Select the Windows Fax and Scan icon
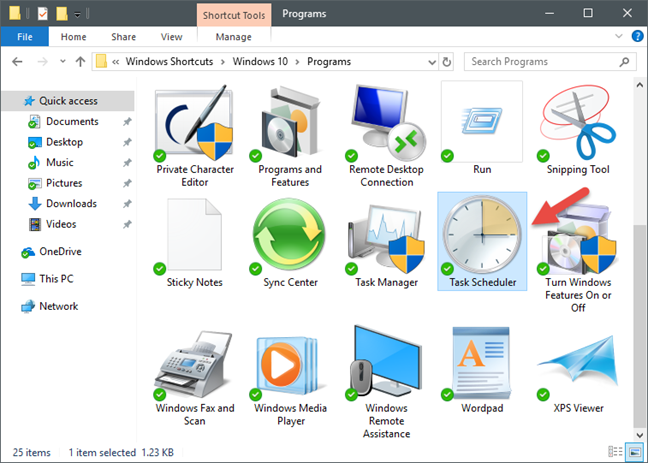The image size is (648, 463). click(194, 364)
